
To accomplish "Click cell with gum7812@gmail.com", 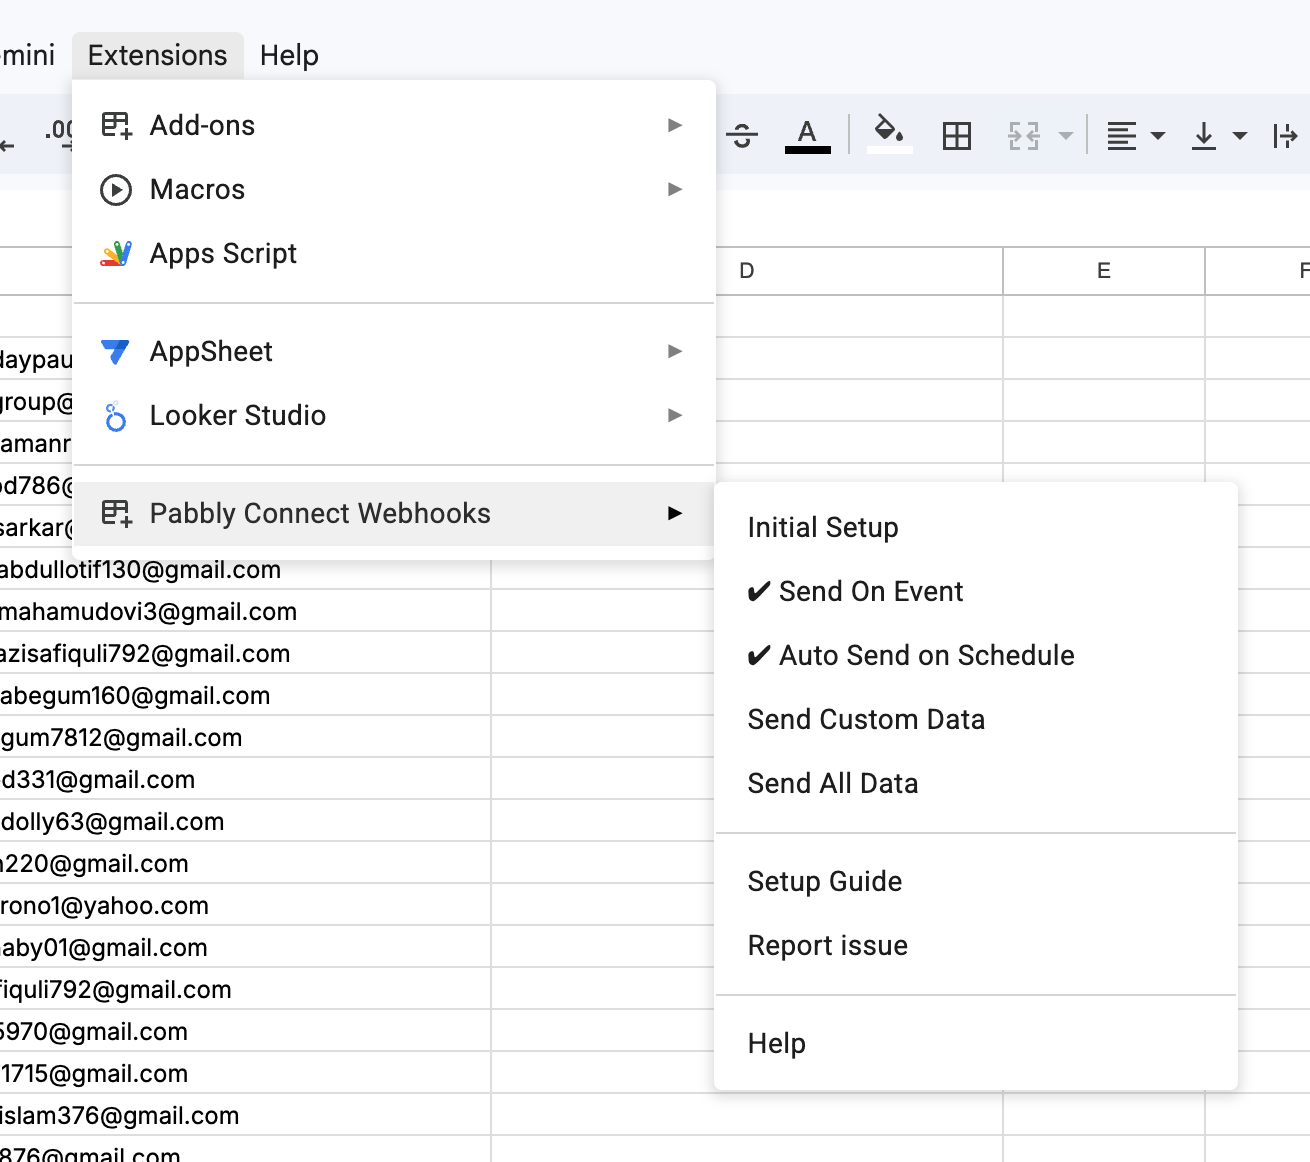I will point(245,737).
